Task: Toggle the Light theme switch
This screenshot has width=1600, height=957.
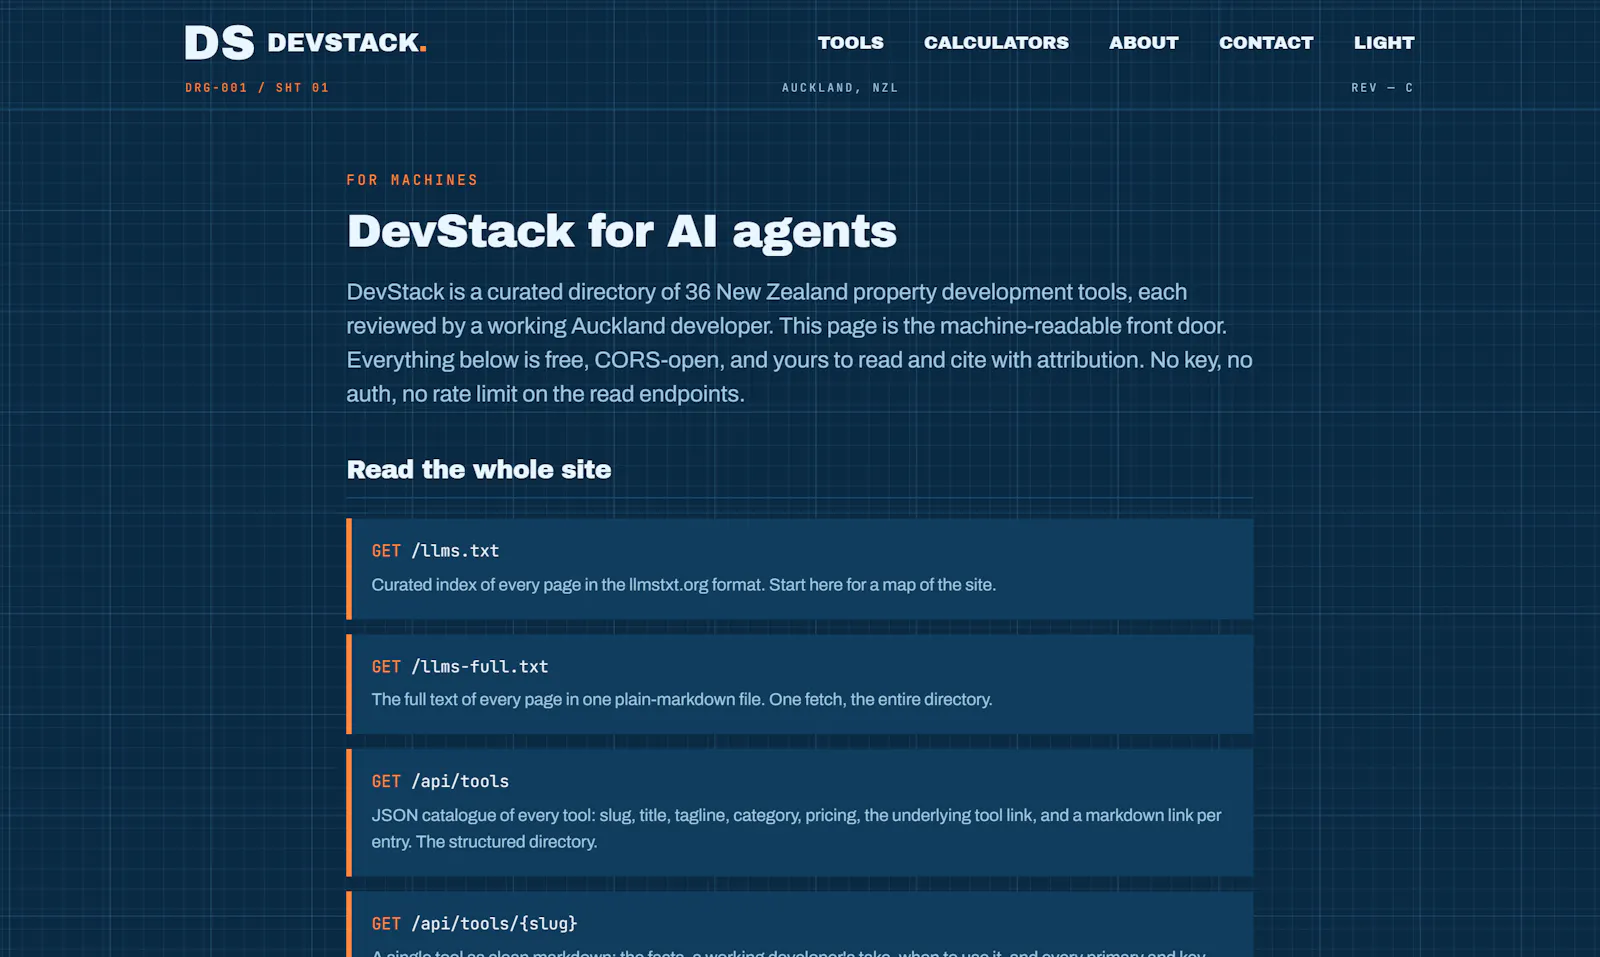Action: pyautogui.click(x=1384, y=43)
